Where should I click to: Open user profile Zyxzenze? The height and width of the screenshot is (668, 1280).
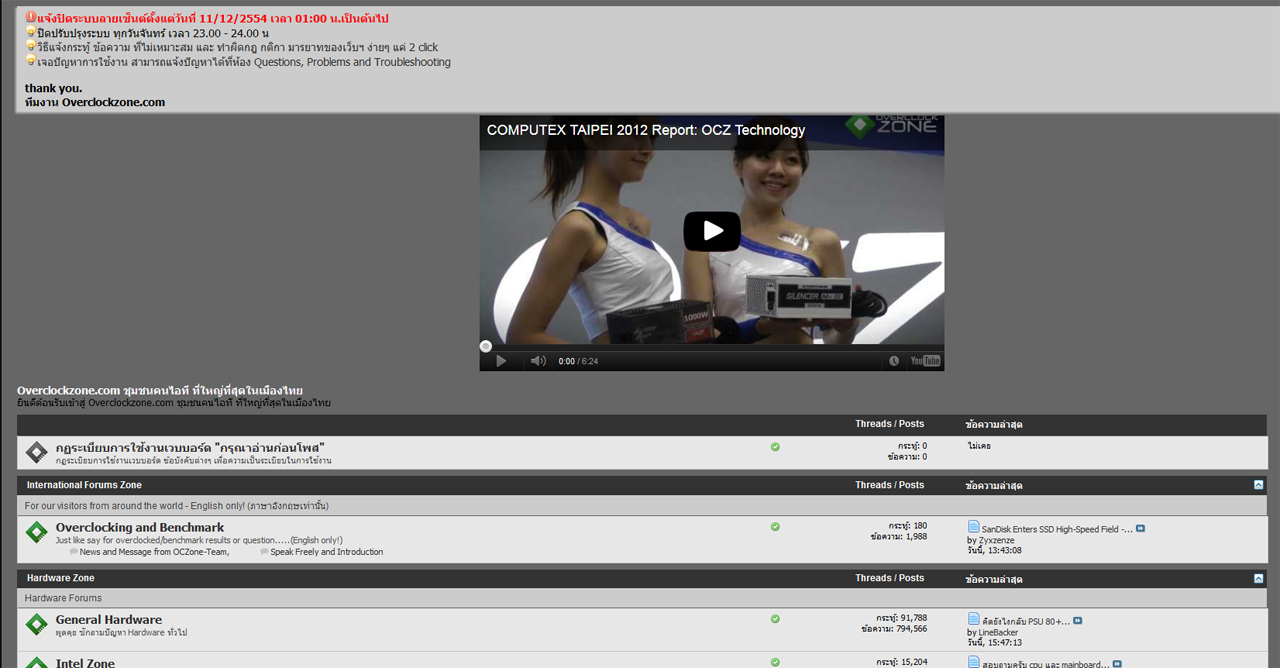996,540
